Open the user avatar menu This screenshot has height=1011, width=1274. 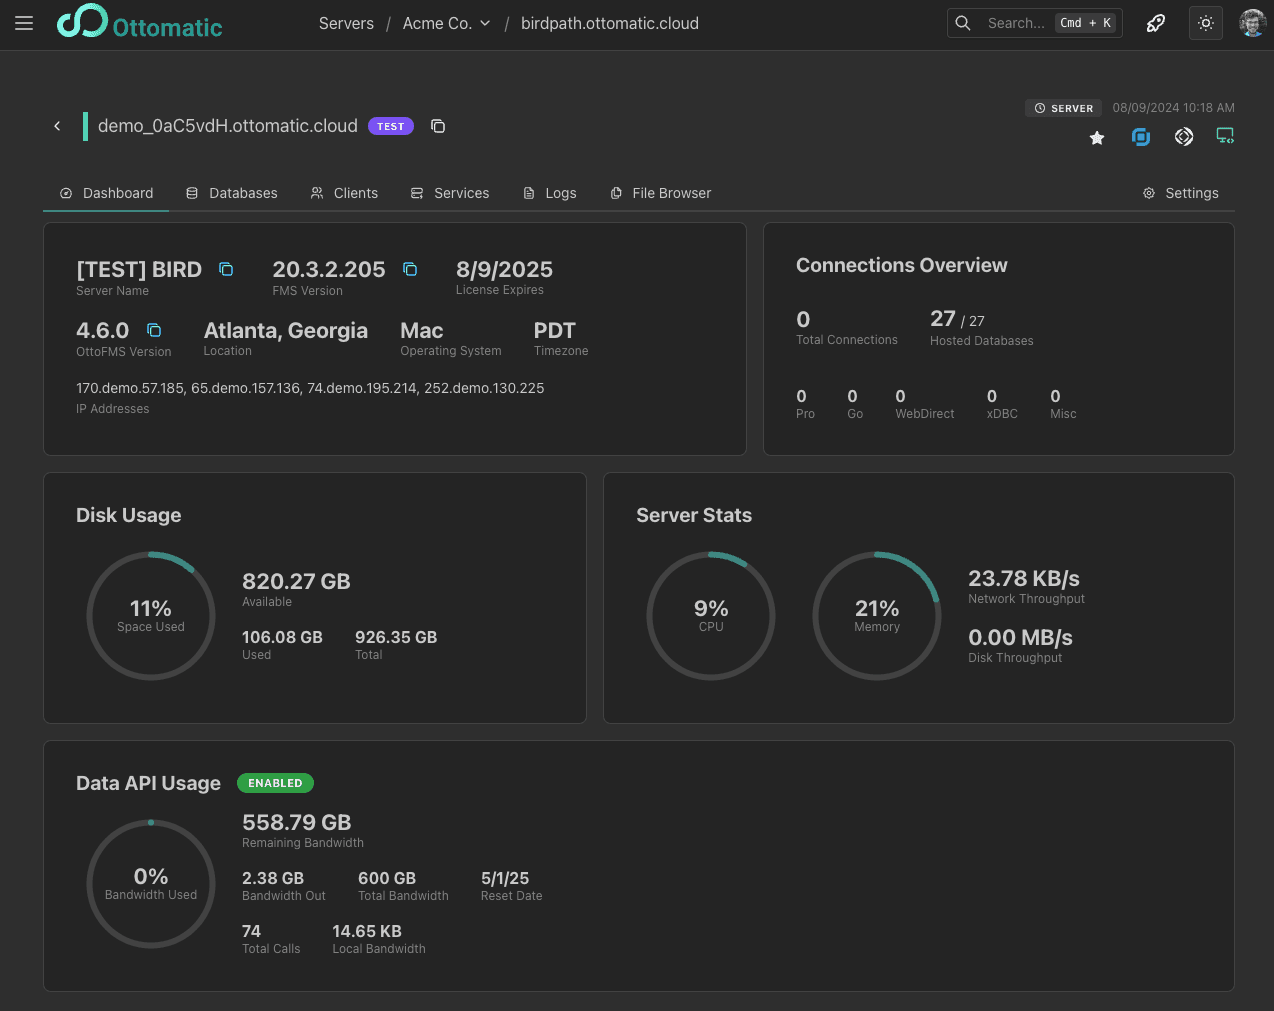pyautogui.click(x=1252, y=23)
